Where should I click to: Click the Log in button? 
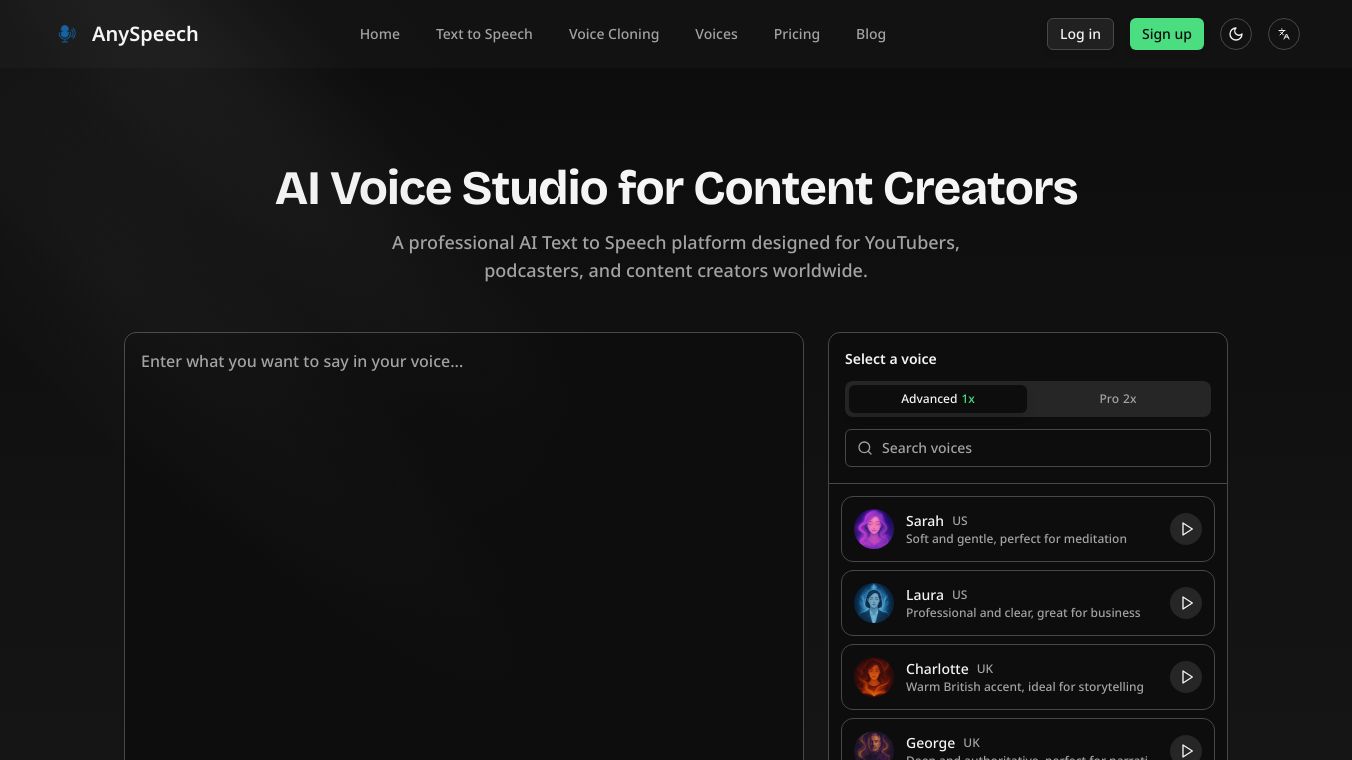pos(1080,34)
